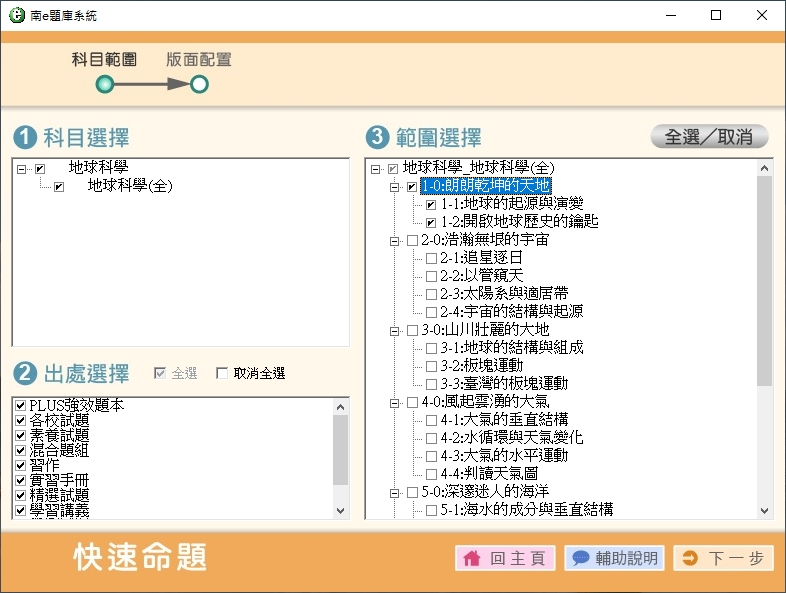Click the home icon on 回主頁 button
Viewport: 786px width, 593px height.
[472, 558]
